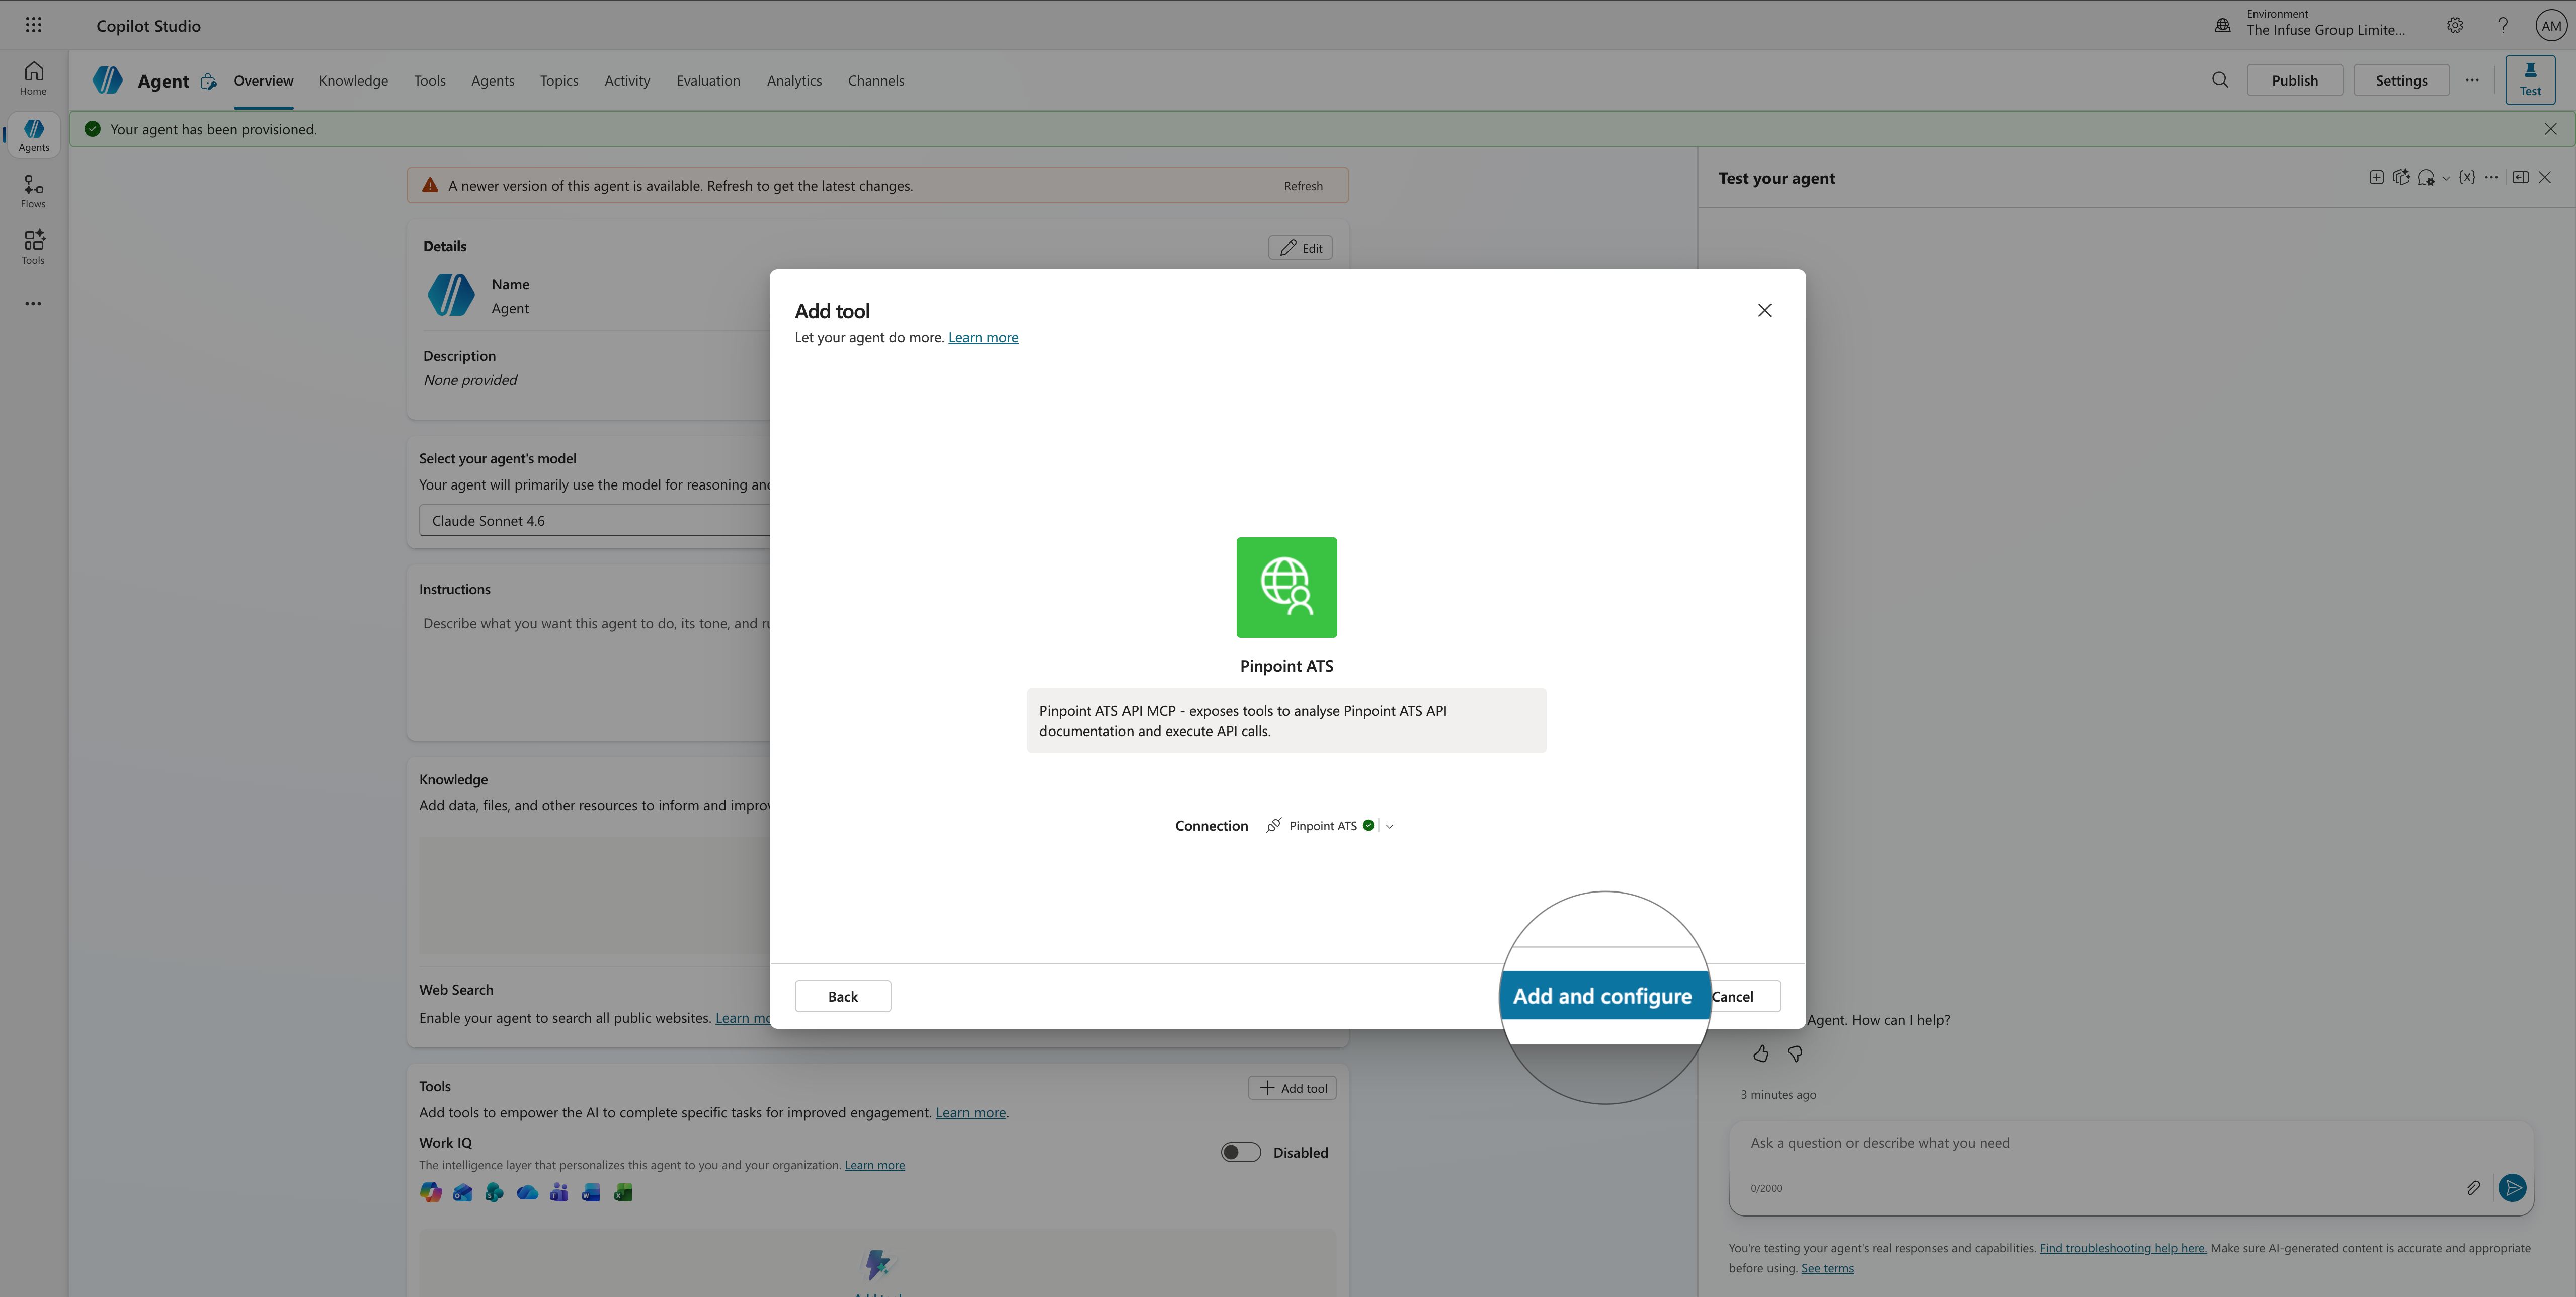This screenshot has height=1297, width=2576.
Task: Switch to the Knowledge tab
Action: [353, 81]
